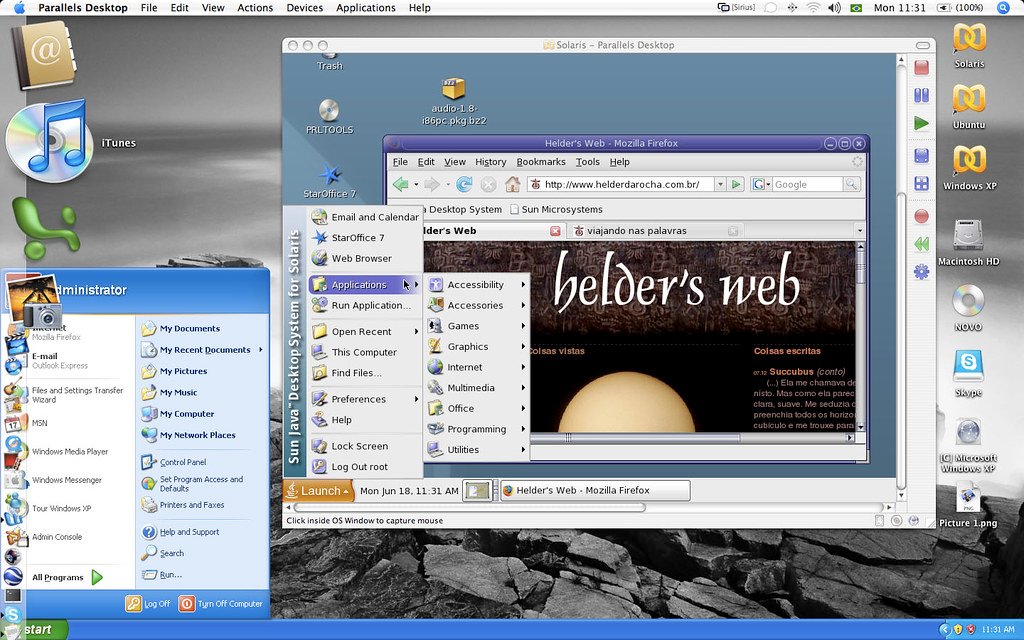
Task: Click the Firefox search magnifier button
Action: coord(851,185)
